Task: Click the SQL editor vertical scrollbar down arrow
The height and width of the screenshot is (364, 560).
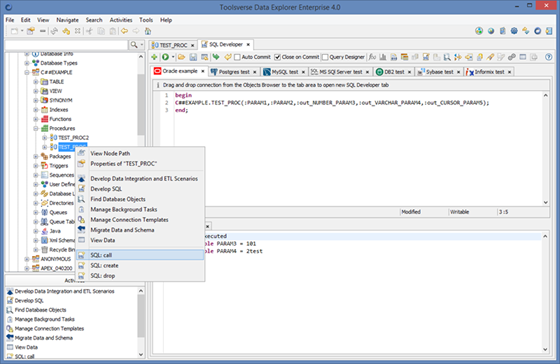Action: (545, 202)
